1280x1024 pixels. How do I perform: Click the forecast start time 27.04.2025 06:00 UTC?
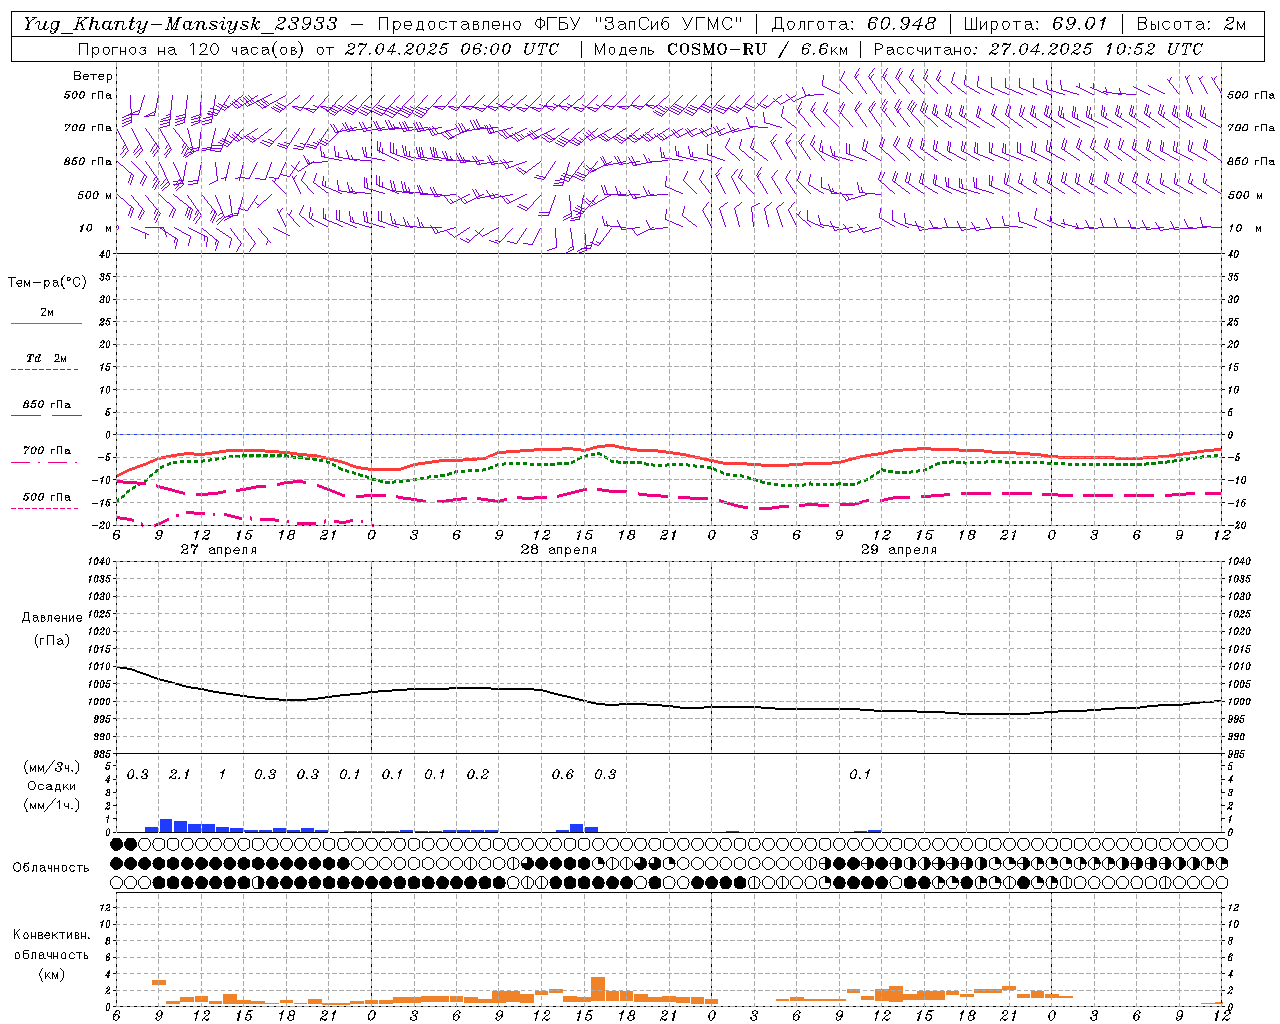coord(452,49)
